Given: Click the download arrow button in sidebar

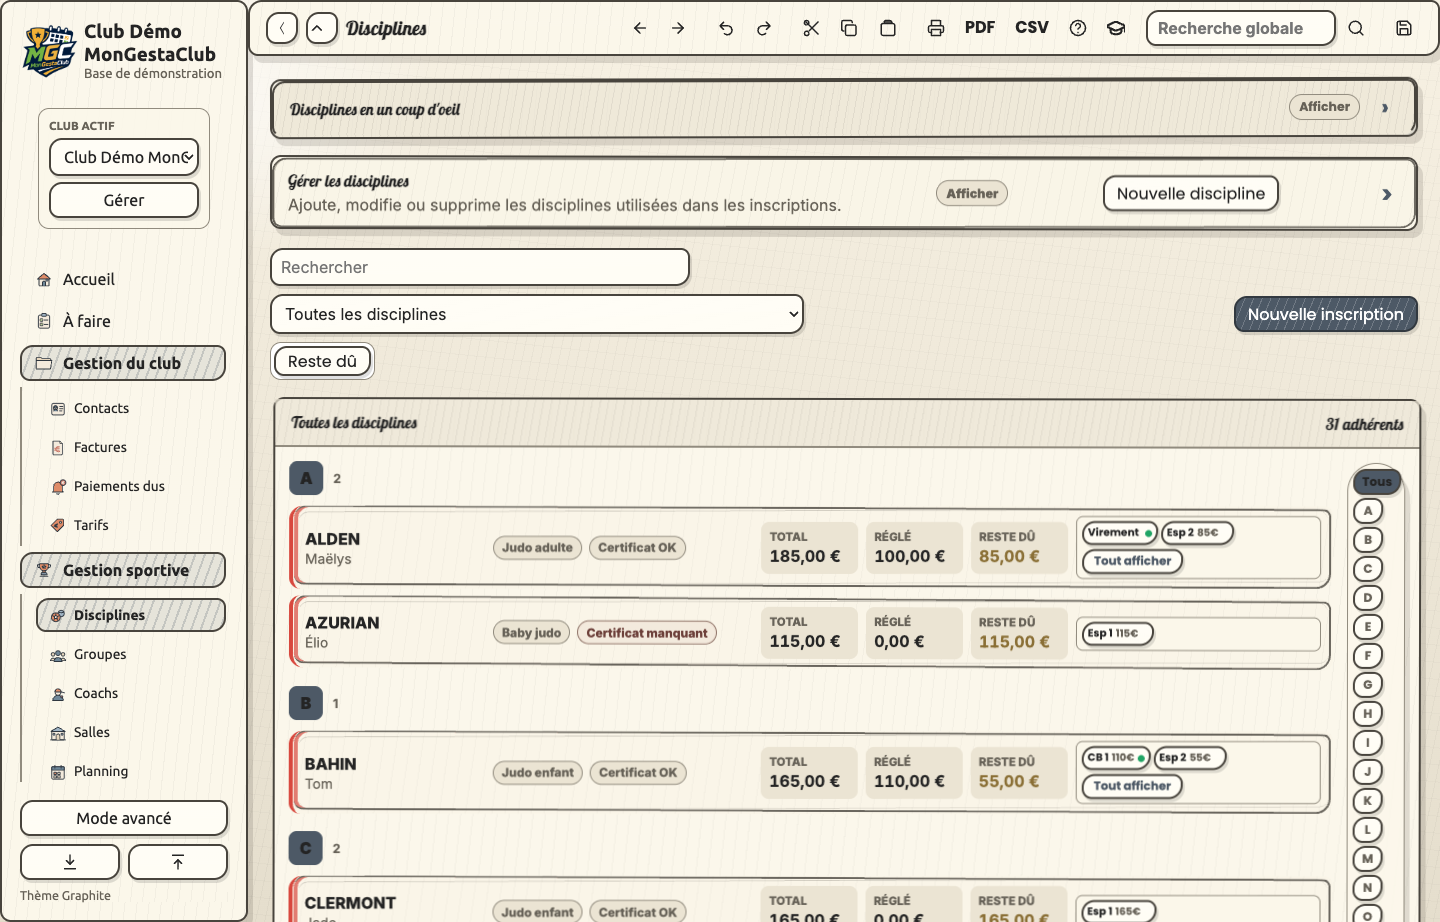Looking at the screenshot, I should click(70, 862).
